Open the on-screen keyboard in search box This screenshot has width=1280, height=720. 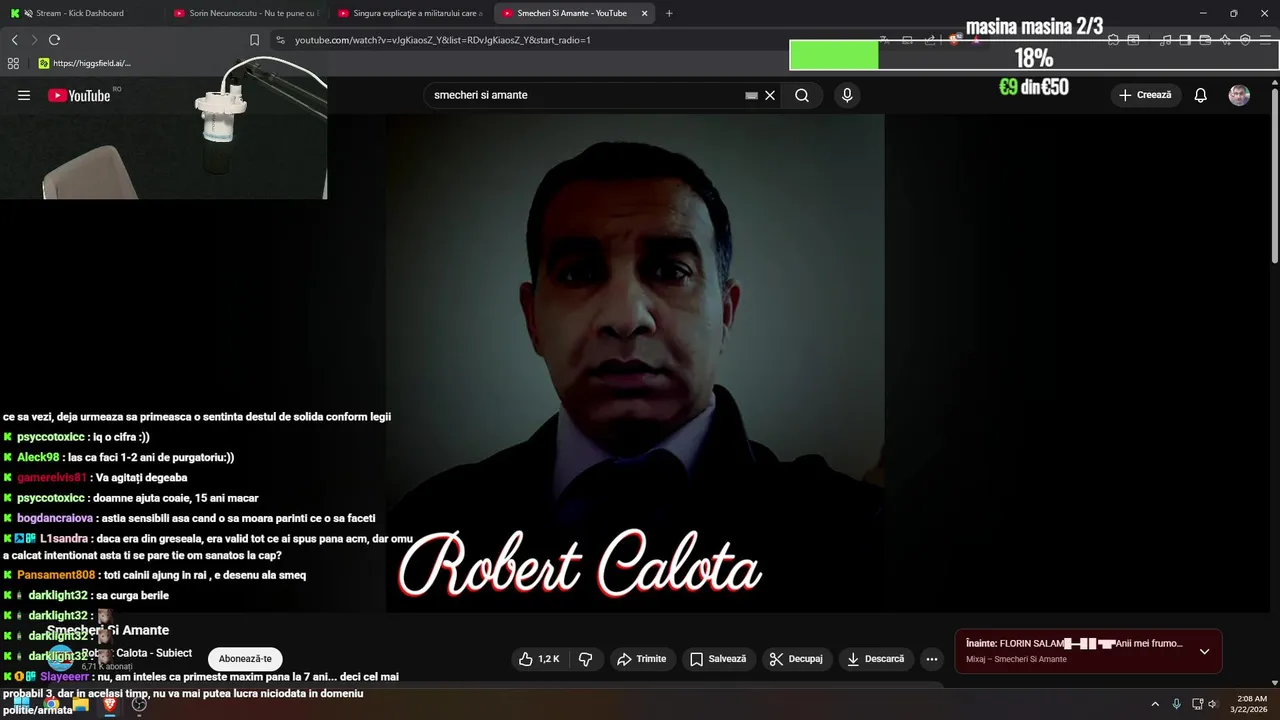click(x=751, y=95)
